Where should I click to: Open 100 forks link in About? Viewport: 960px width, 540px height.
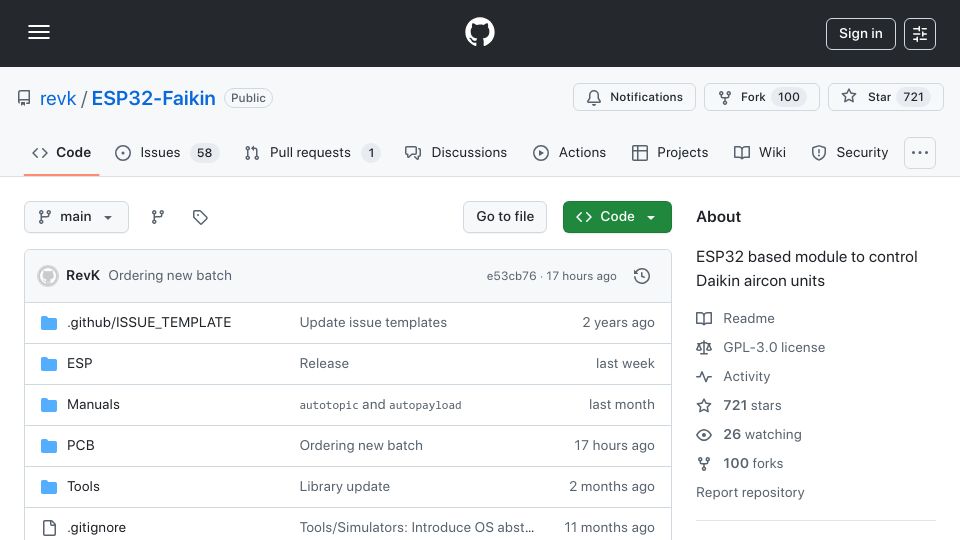[753, 463]
